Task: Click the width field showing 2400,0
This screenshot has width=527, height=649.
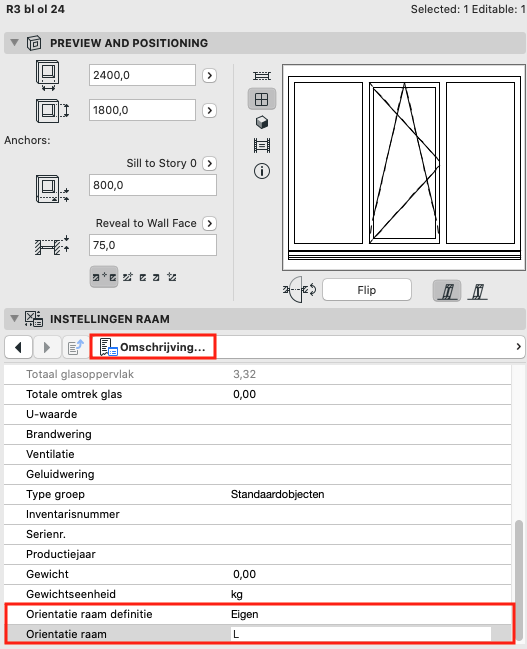Action: click(x=142, y=75)
